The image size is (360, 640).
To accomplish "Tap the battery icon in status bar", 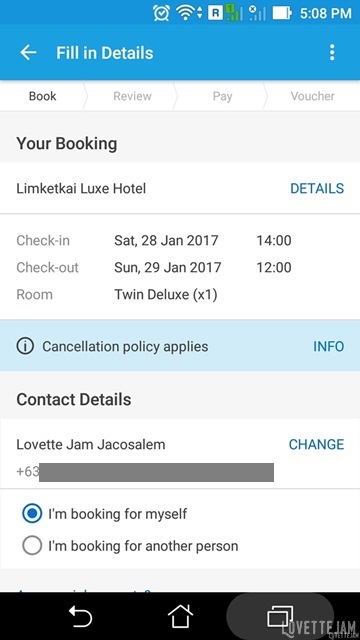I will 282,13.
